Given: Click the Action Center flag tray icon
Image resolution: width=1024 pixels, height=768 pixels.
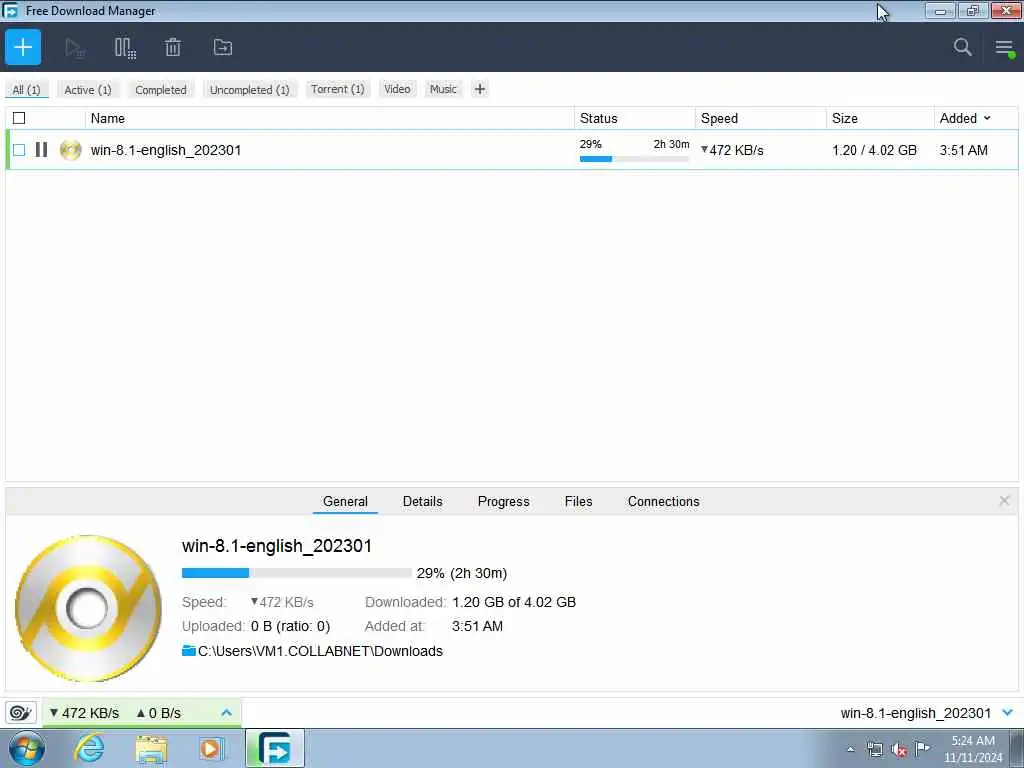Looking at the screenshot, I should coord(922,749).
